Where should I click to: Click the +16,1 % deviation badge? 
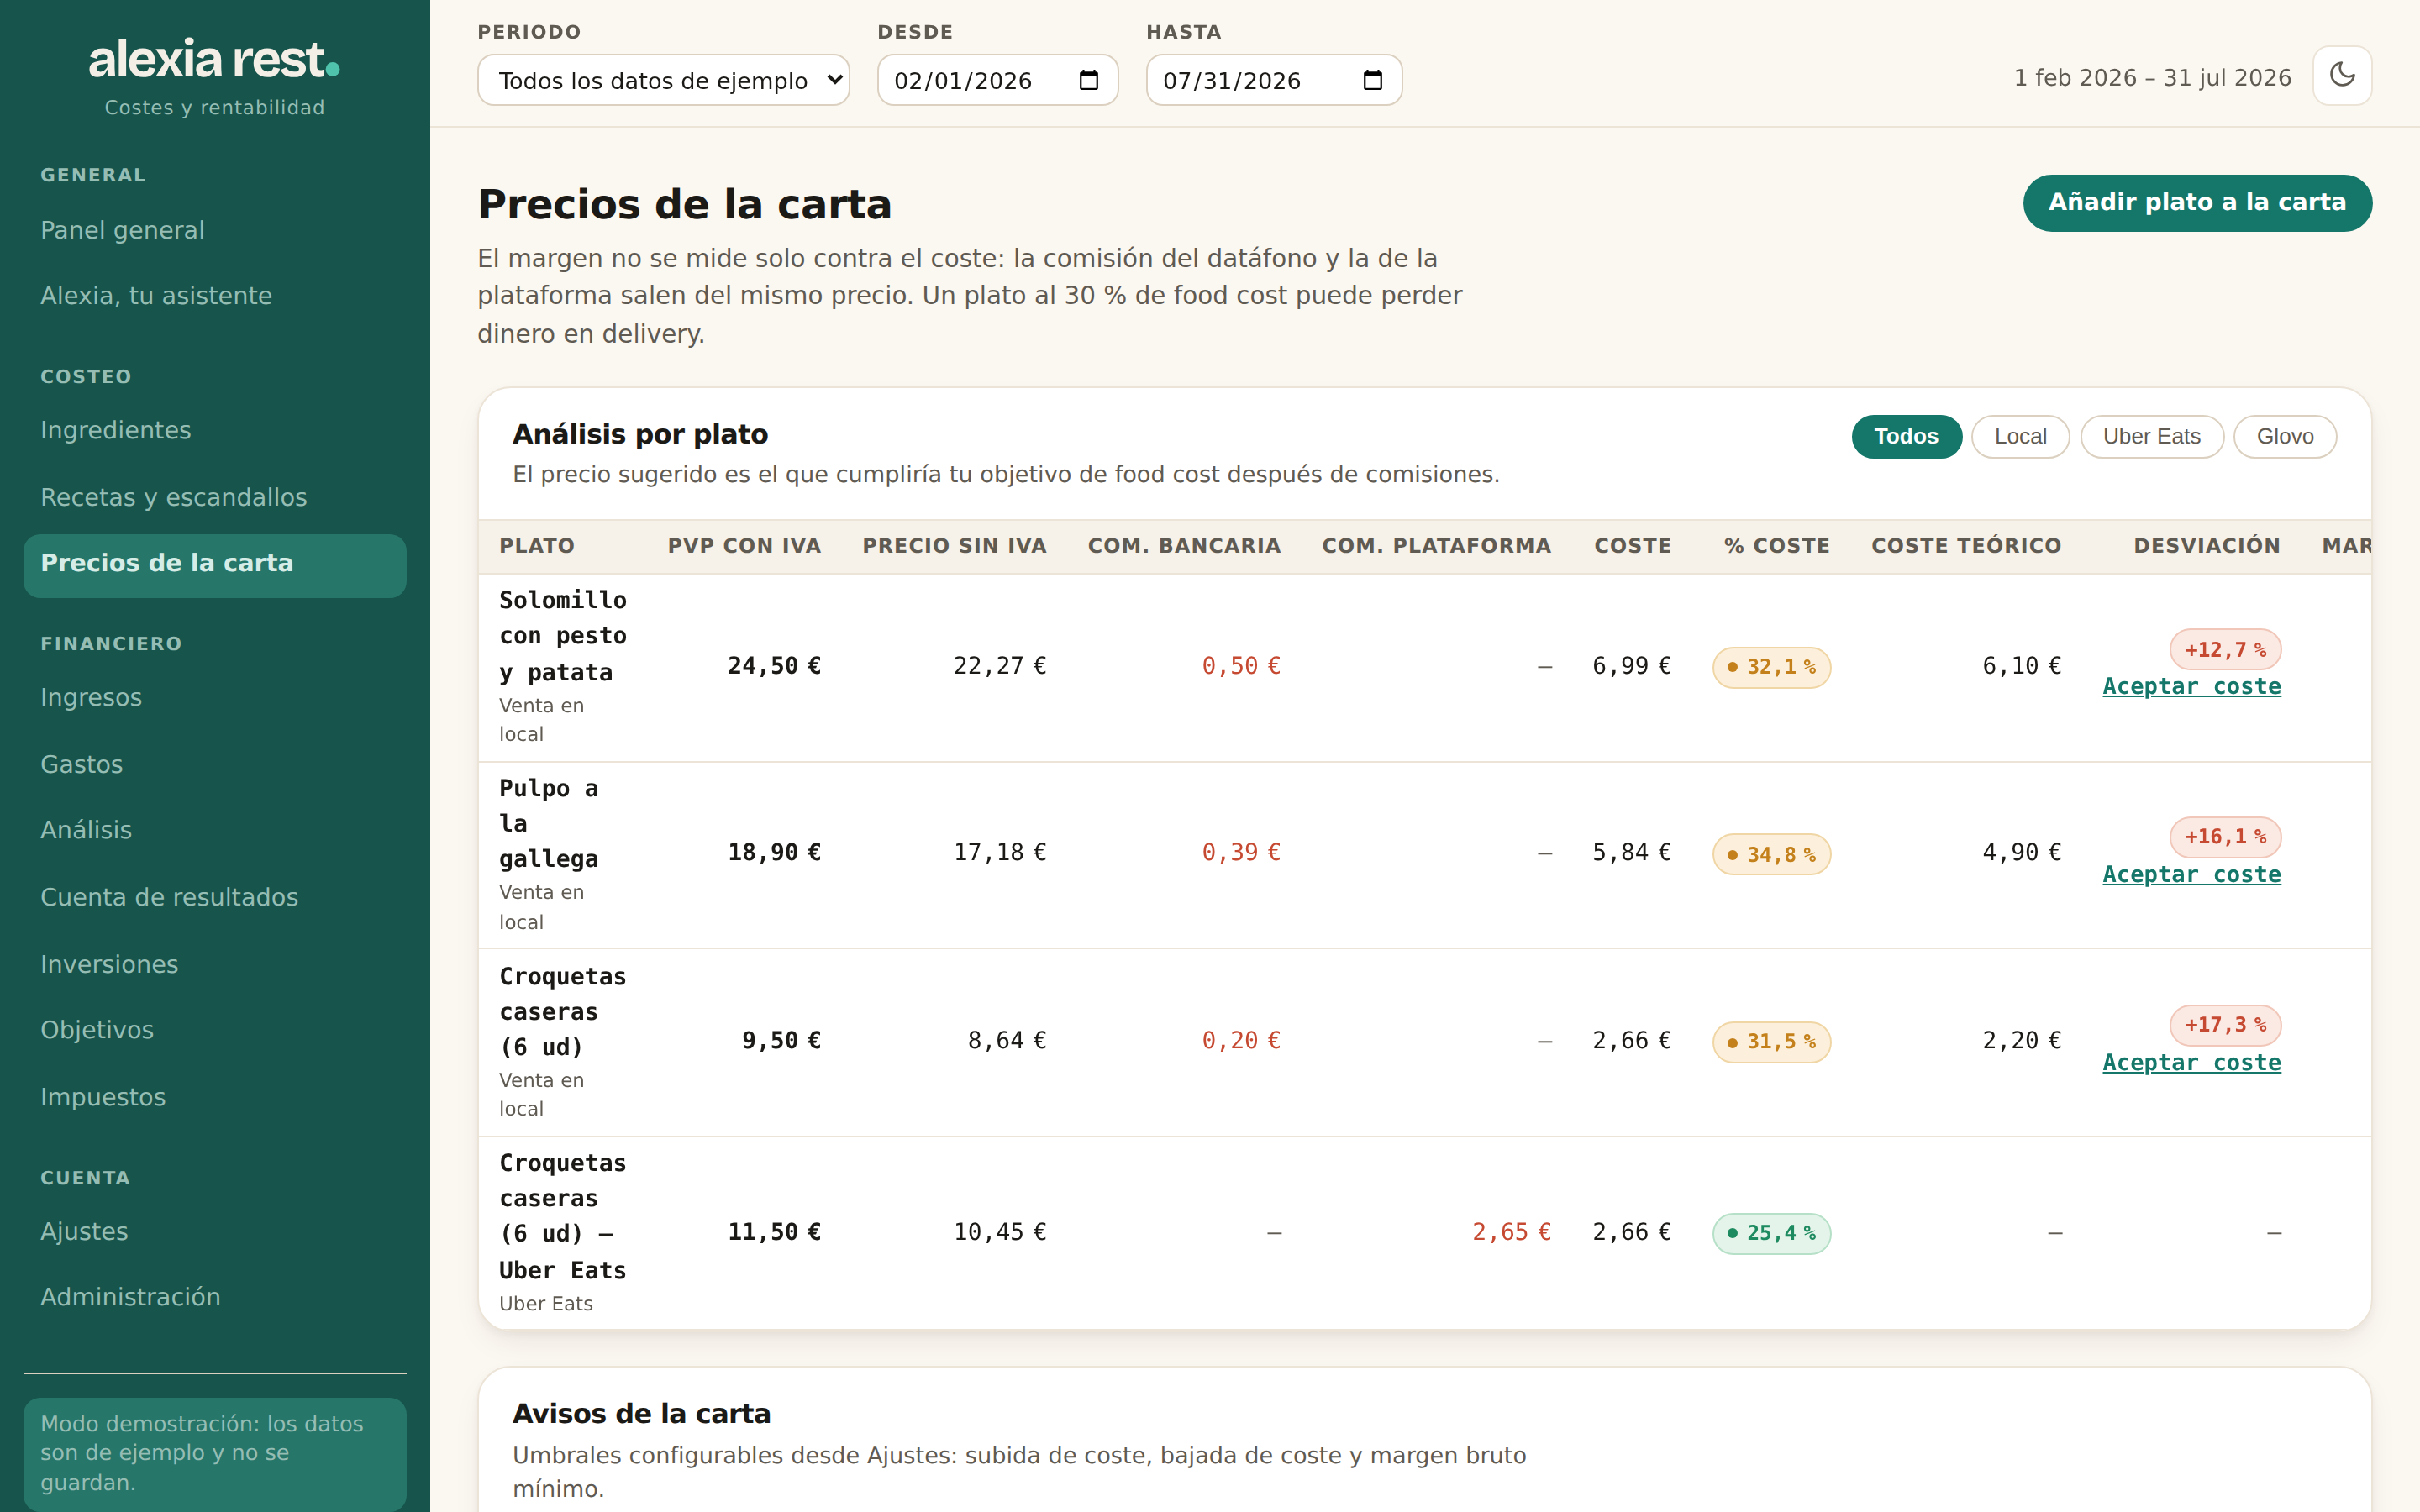point(2225,837)
